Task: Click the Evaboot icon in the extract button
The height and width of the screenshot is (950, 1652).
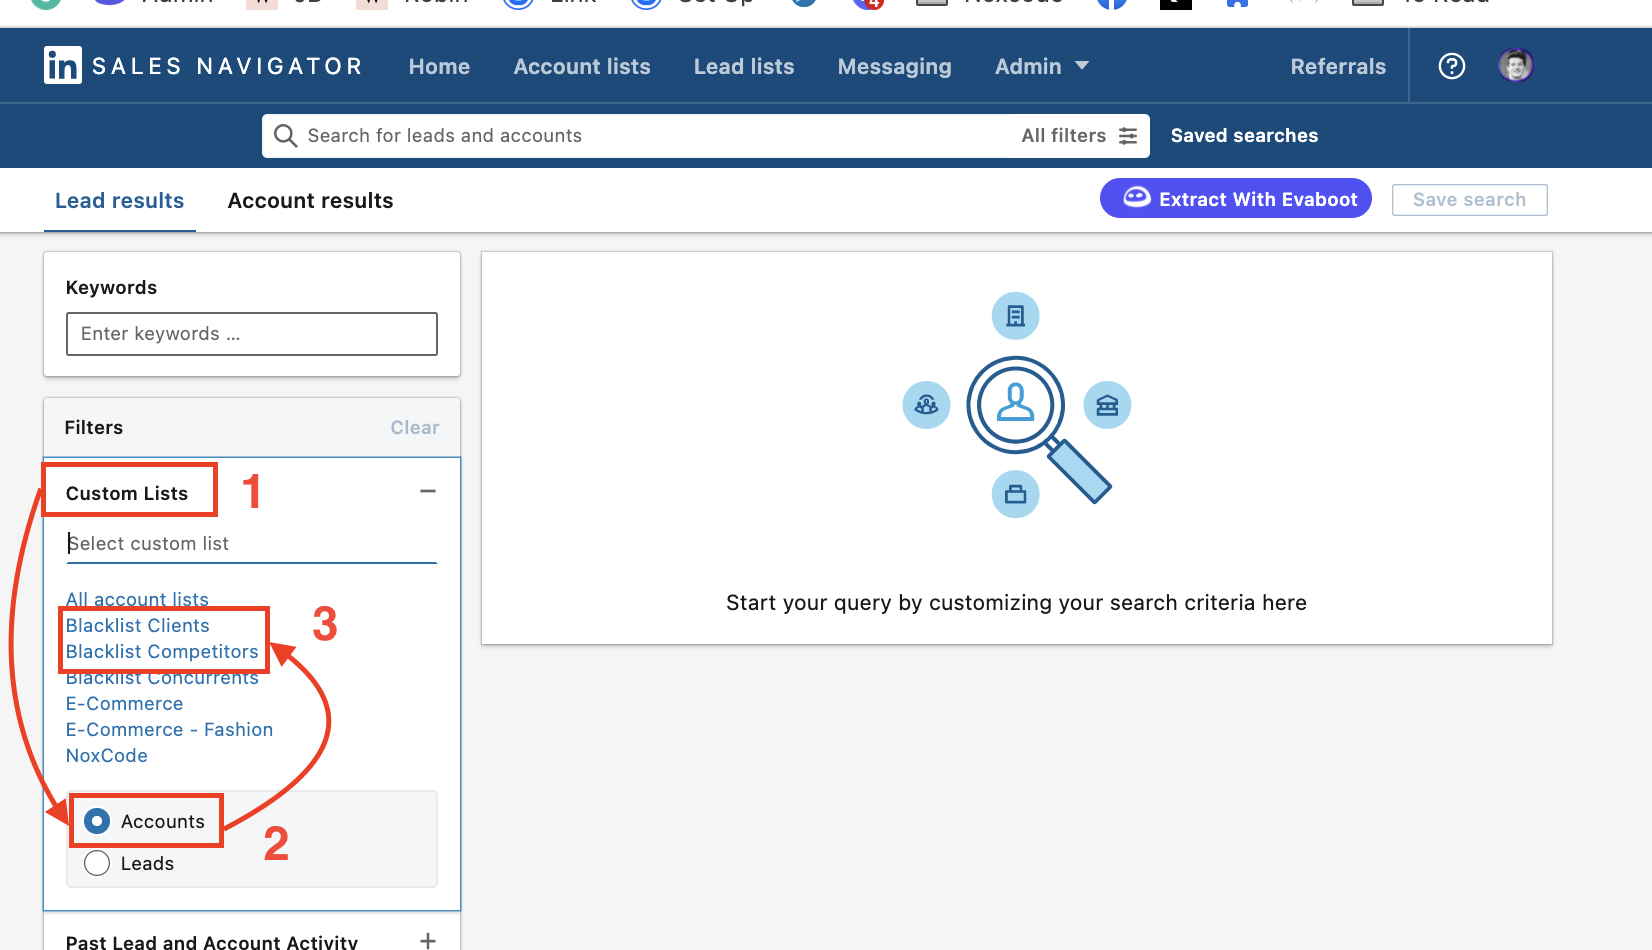Action: 1136,198
